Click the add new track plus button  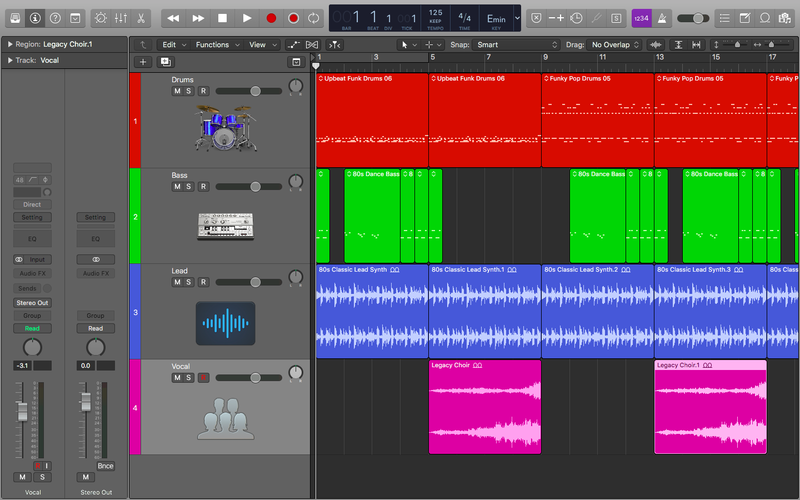pos(143,62)
